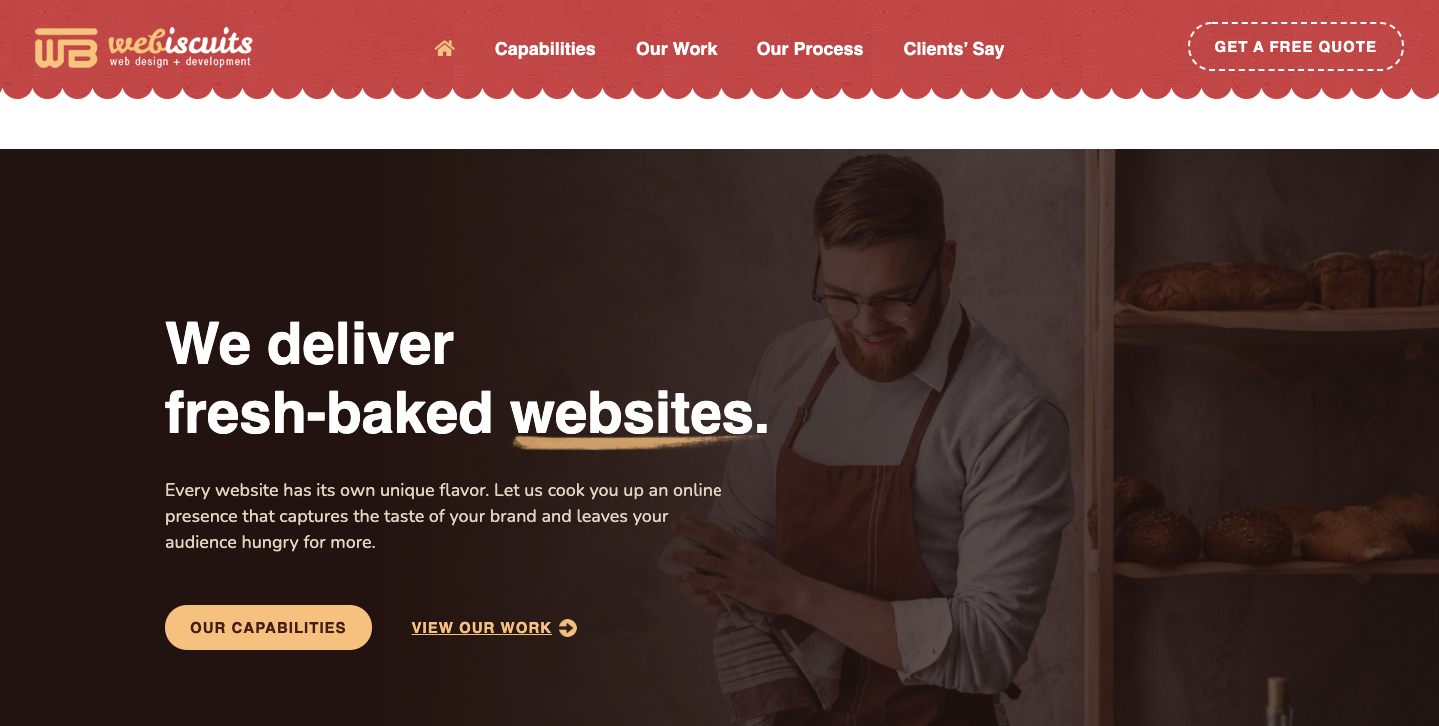Click the WB monogram logo icon
The height and width of the screenshot is (726, 1439).
coord(66,48)
